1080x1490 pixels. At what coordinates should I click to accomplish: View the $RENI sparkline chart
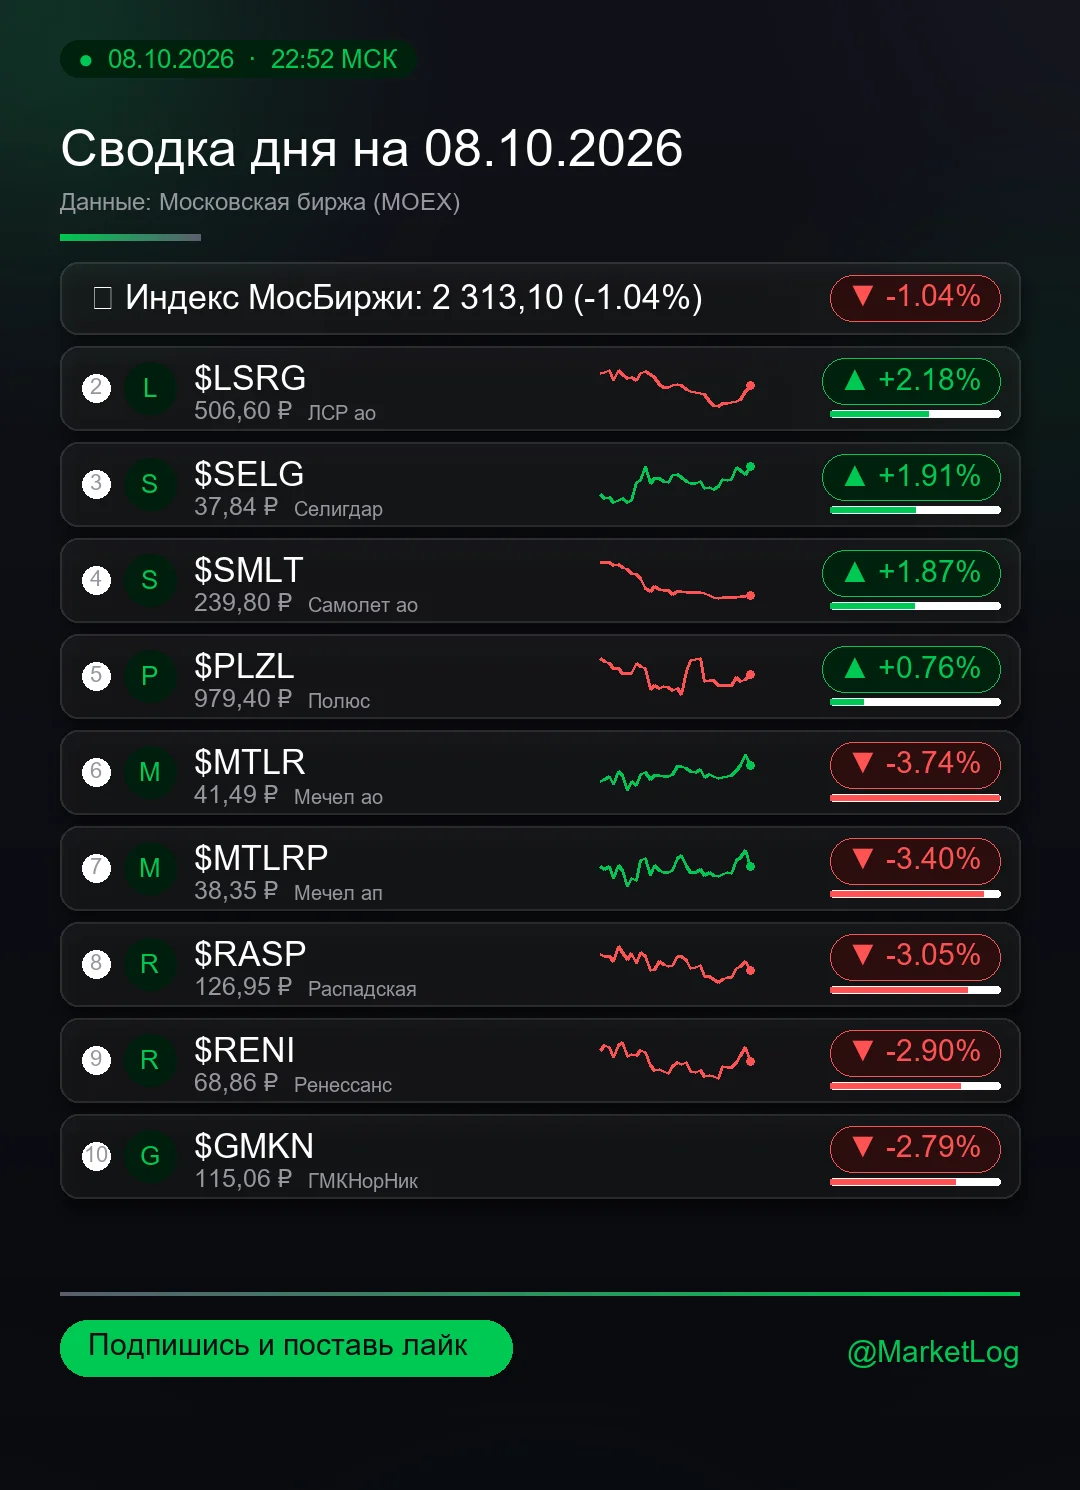(677, 1060)
